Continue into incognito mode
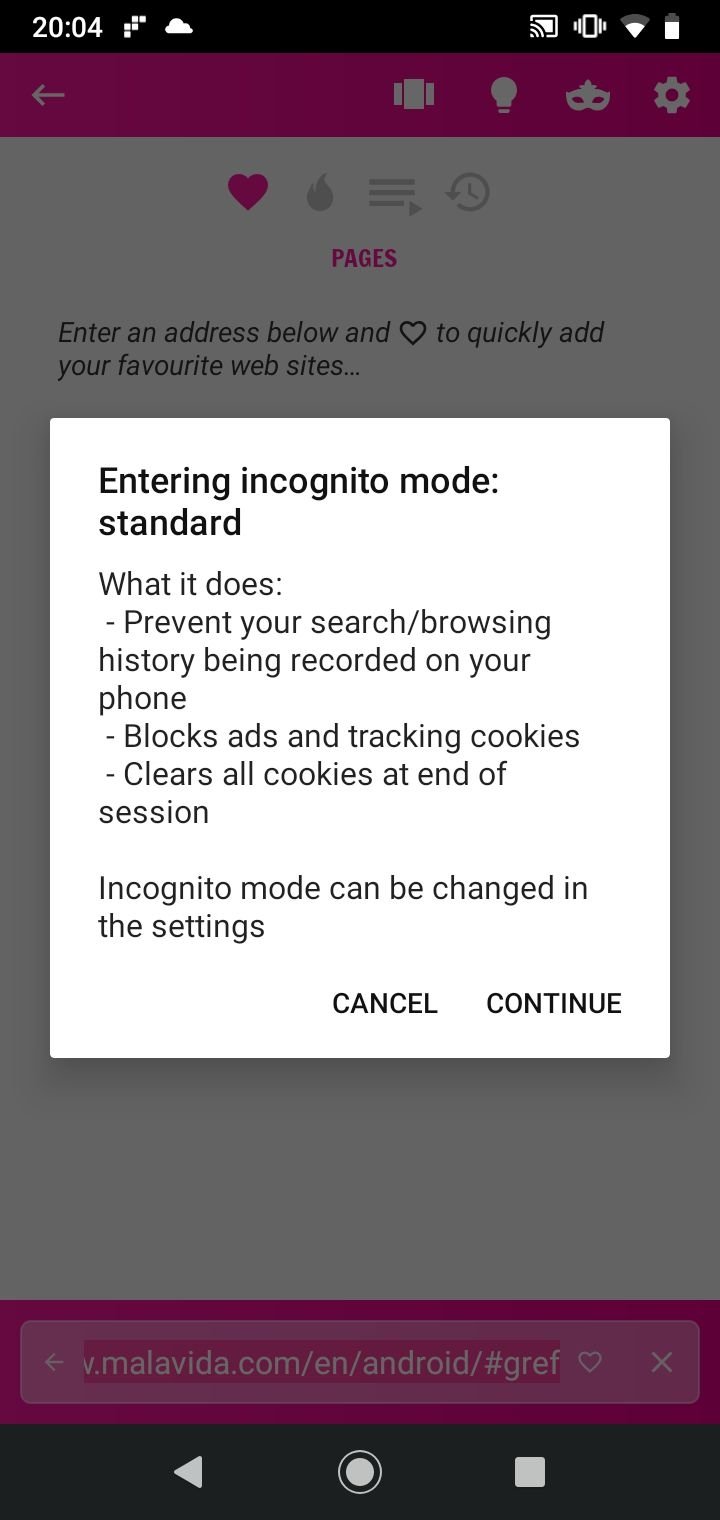The image size is (720, 1520). click(x=554, y=1003)
